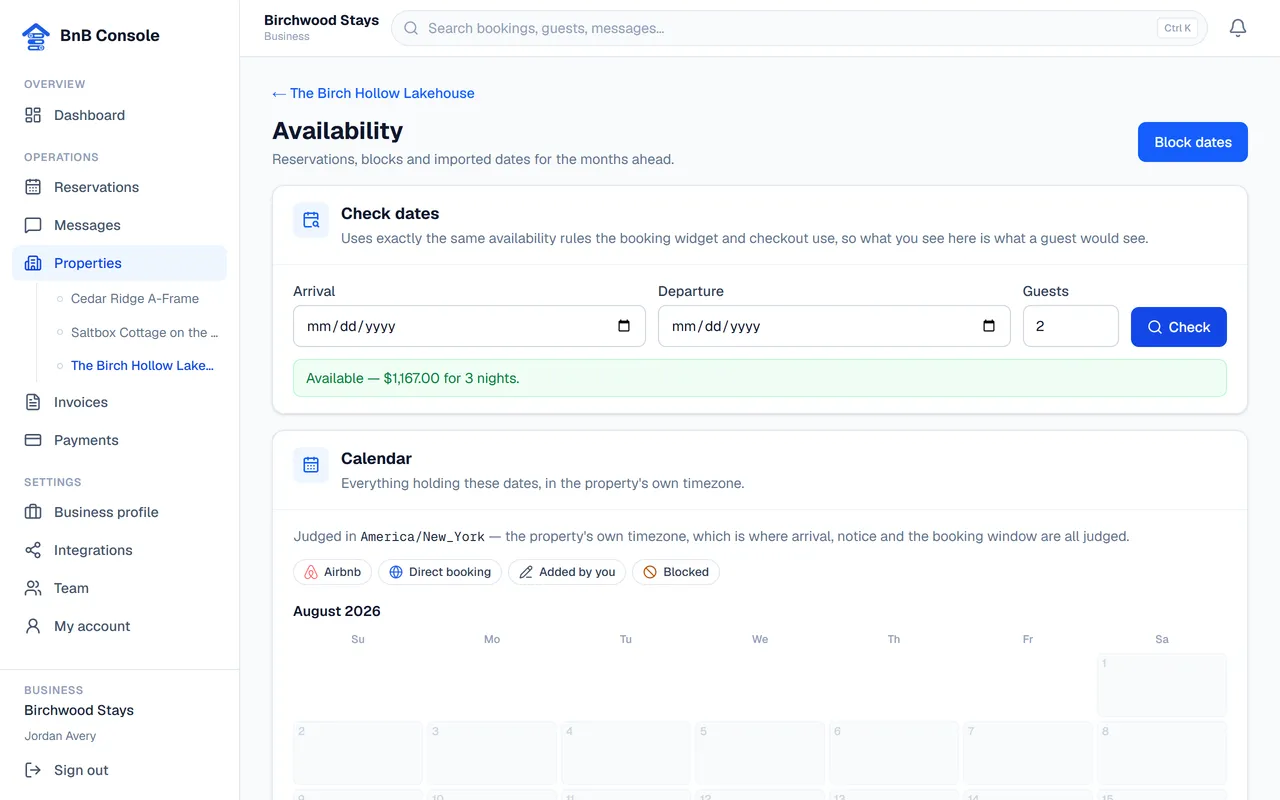
Task: Open Messages in sidebar
Action: click(x=120, y=225)
